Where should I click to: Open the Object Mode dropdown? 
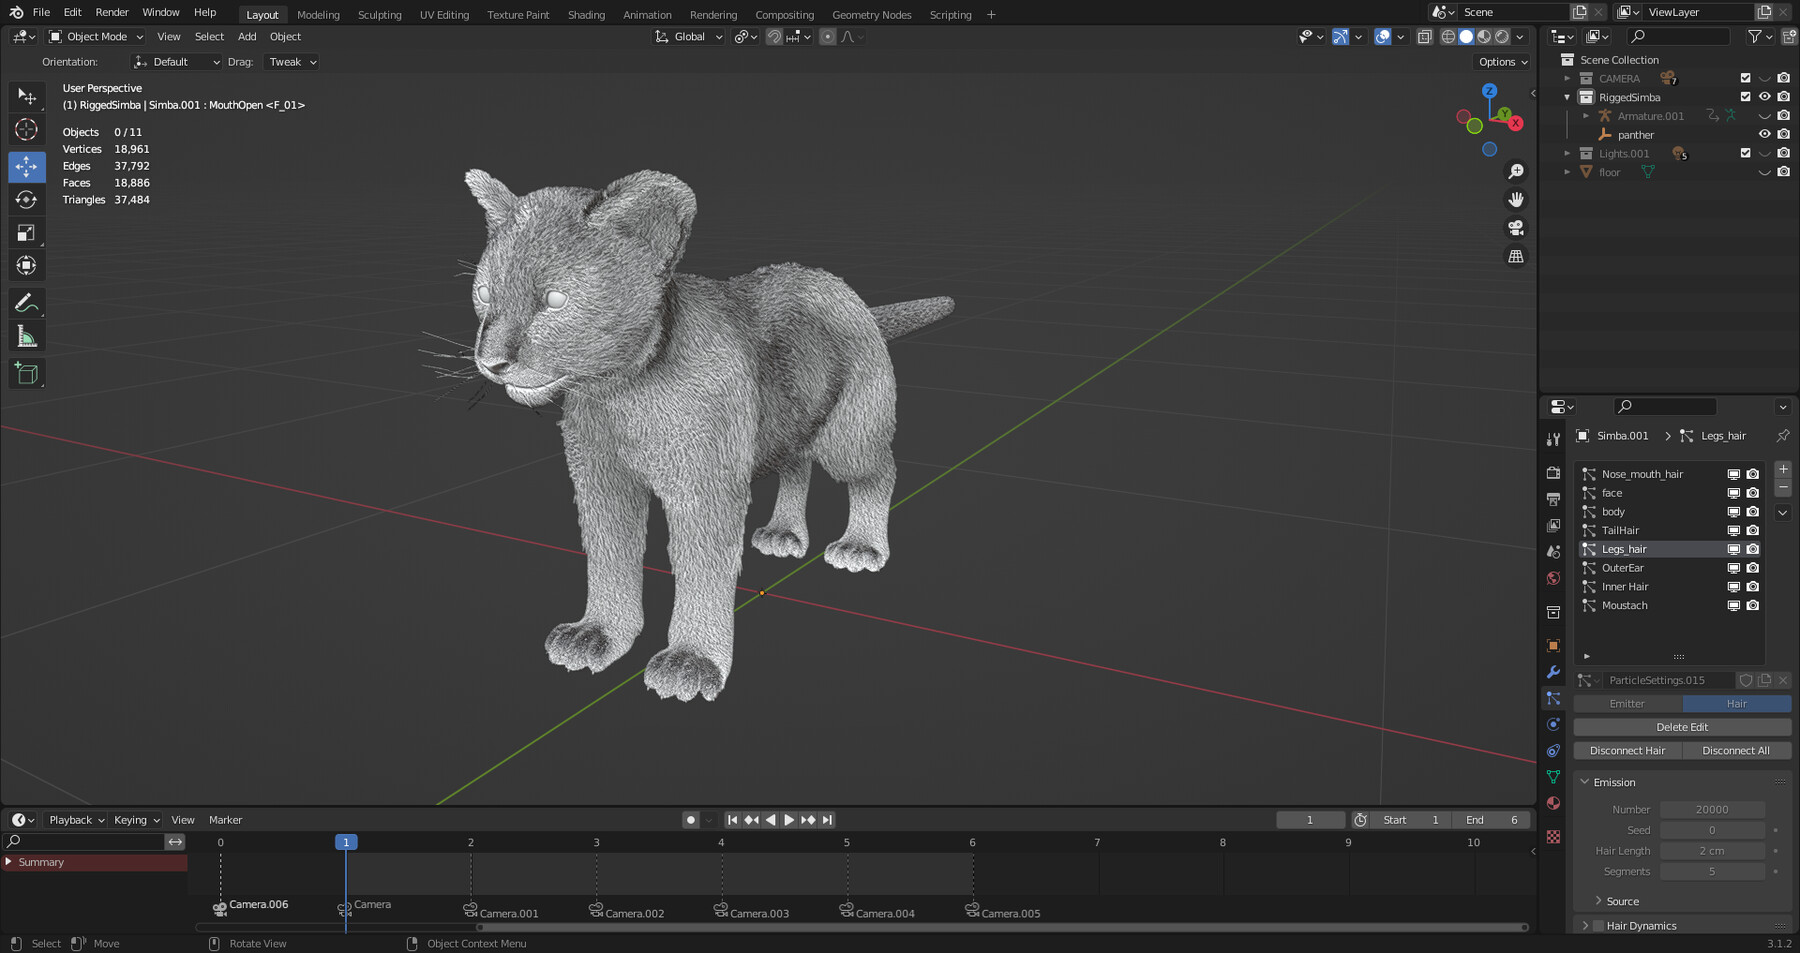click(95, 36)
